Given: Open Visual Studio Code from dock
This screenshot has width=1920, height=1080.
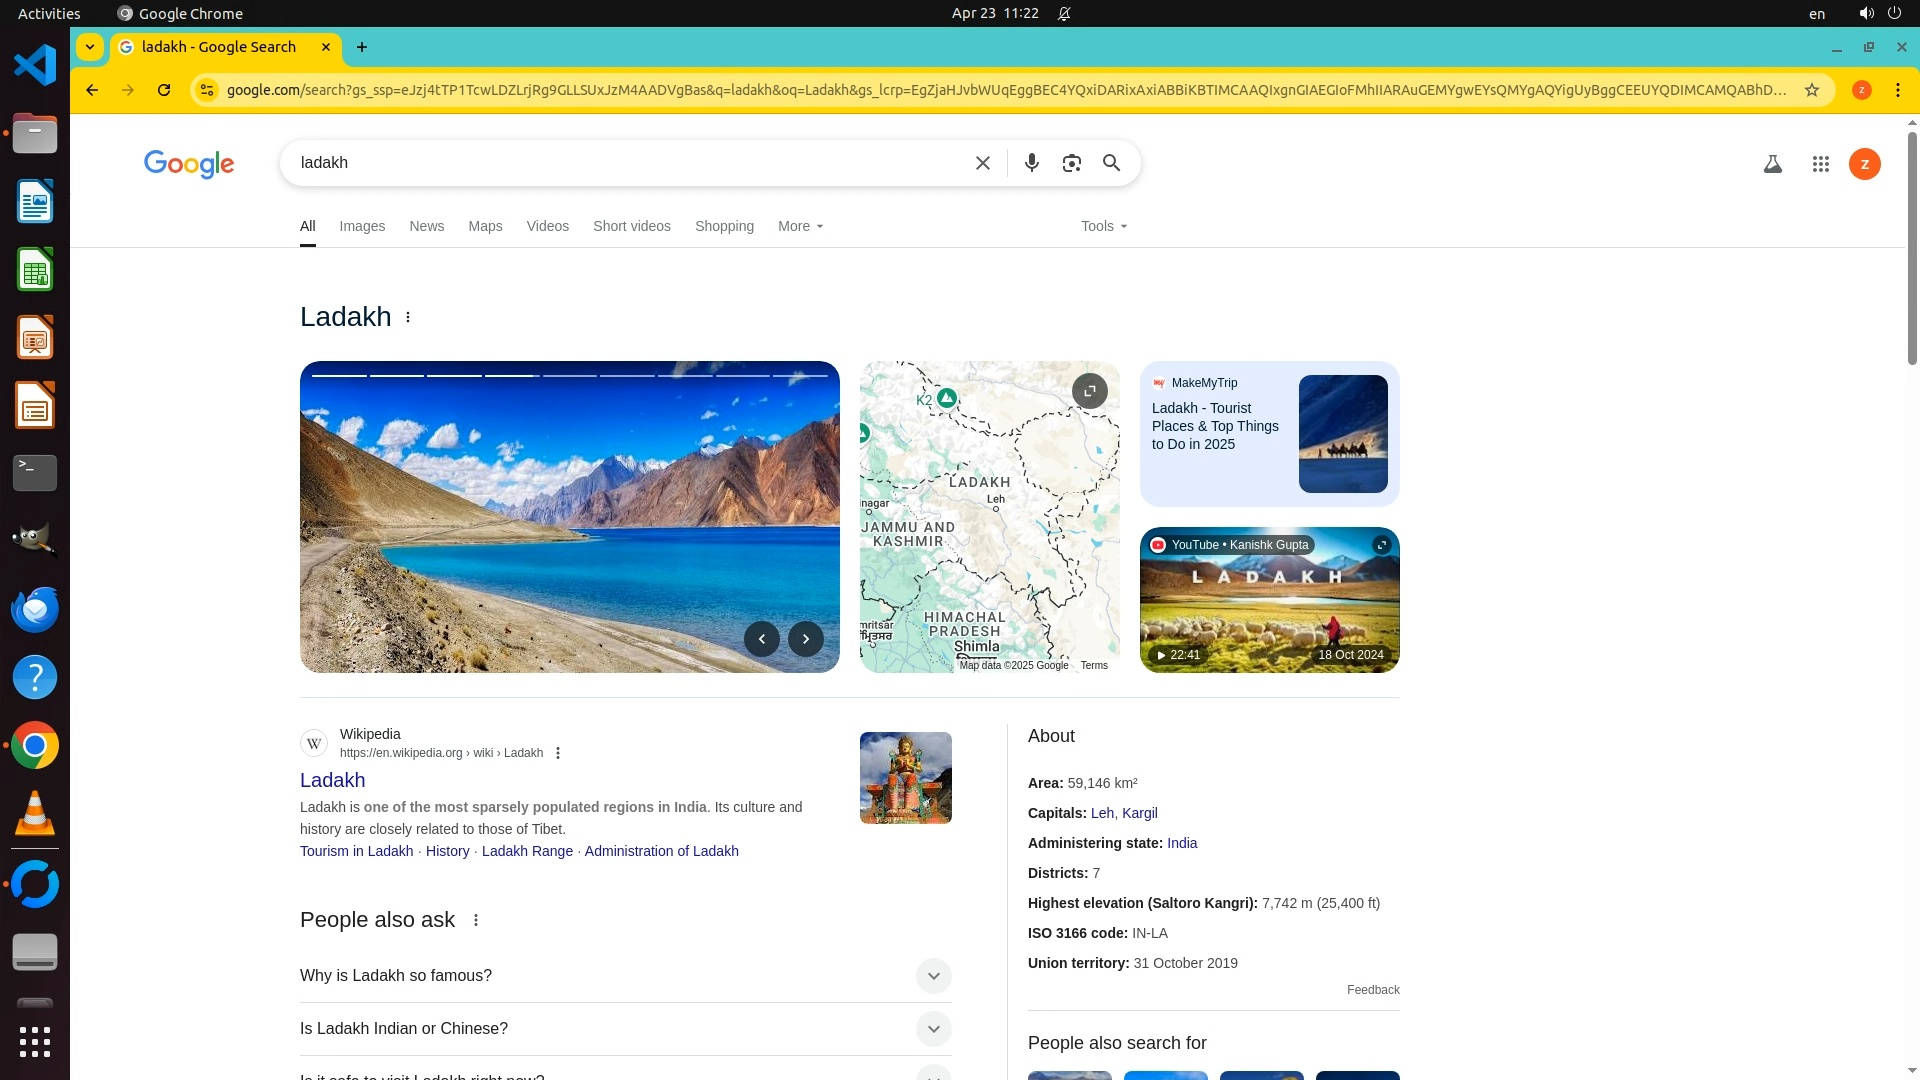Looking at the screenshot, I should [x=35, y=66].
